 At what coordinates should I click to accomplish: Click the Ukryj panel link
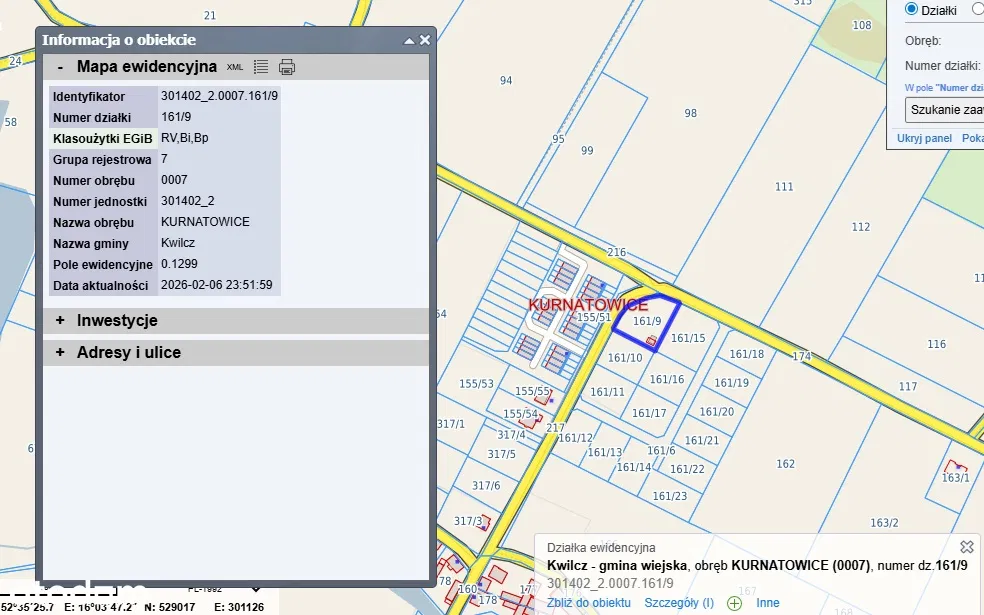pyautogui.click(x=924, y=138)
